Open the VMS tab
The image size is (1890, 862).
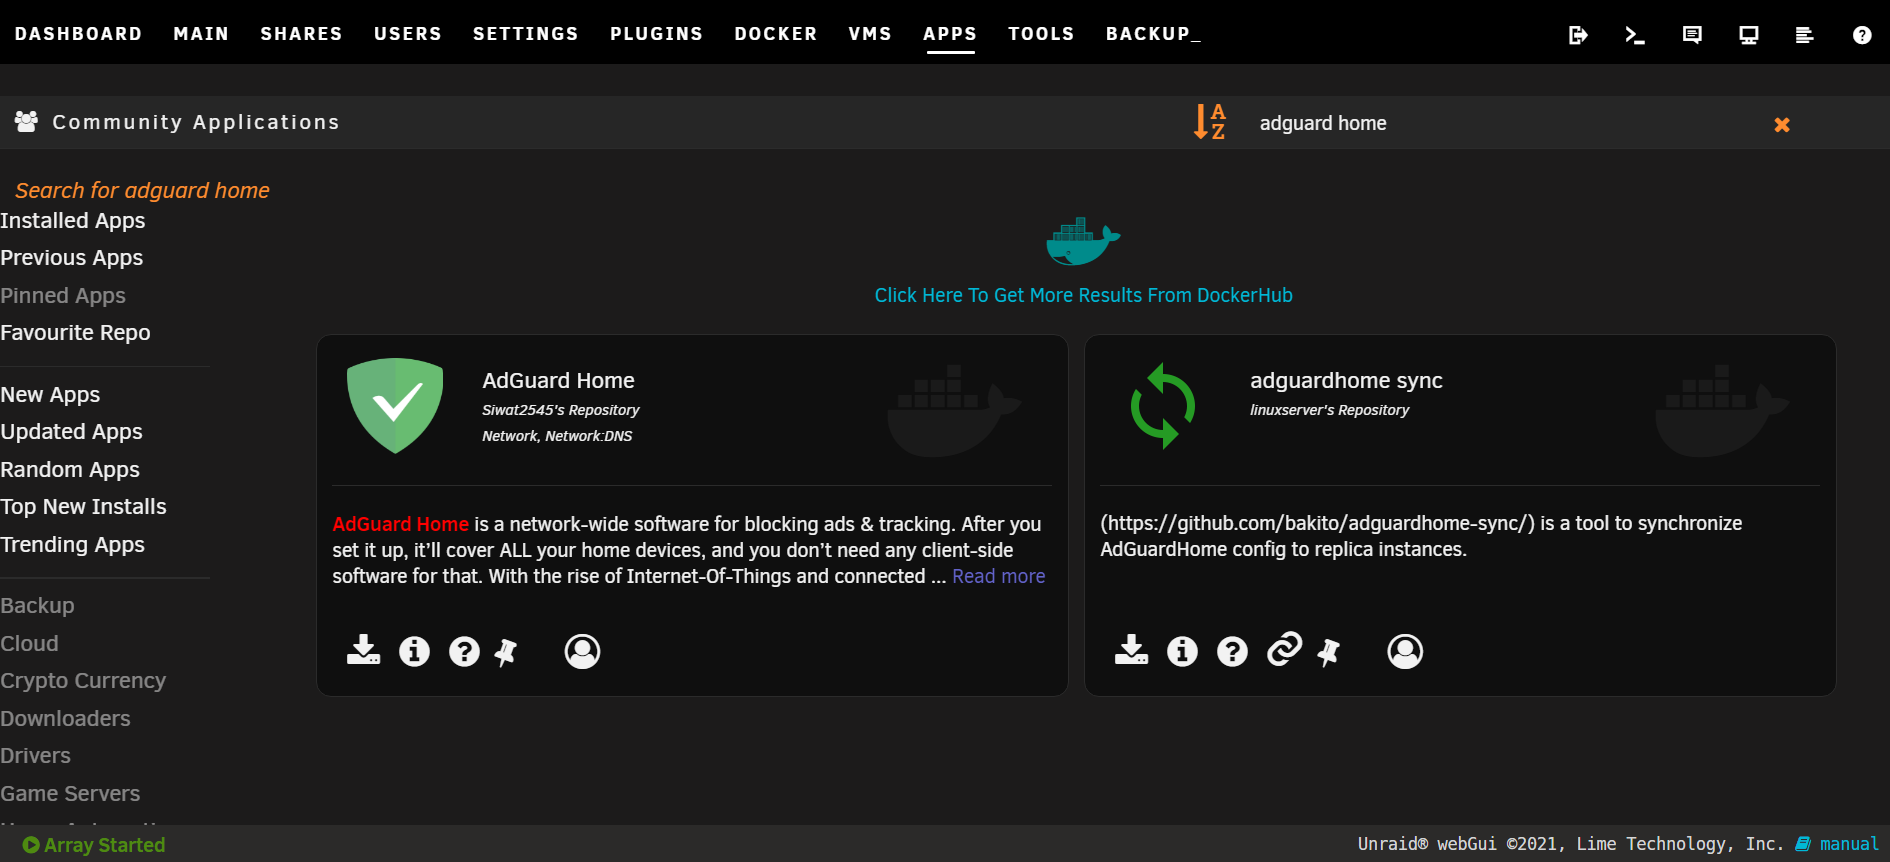870,34
